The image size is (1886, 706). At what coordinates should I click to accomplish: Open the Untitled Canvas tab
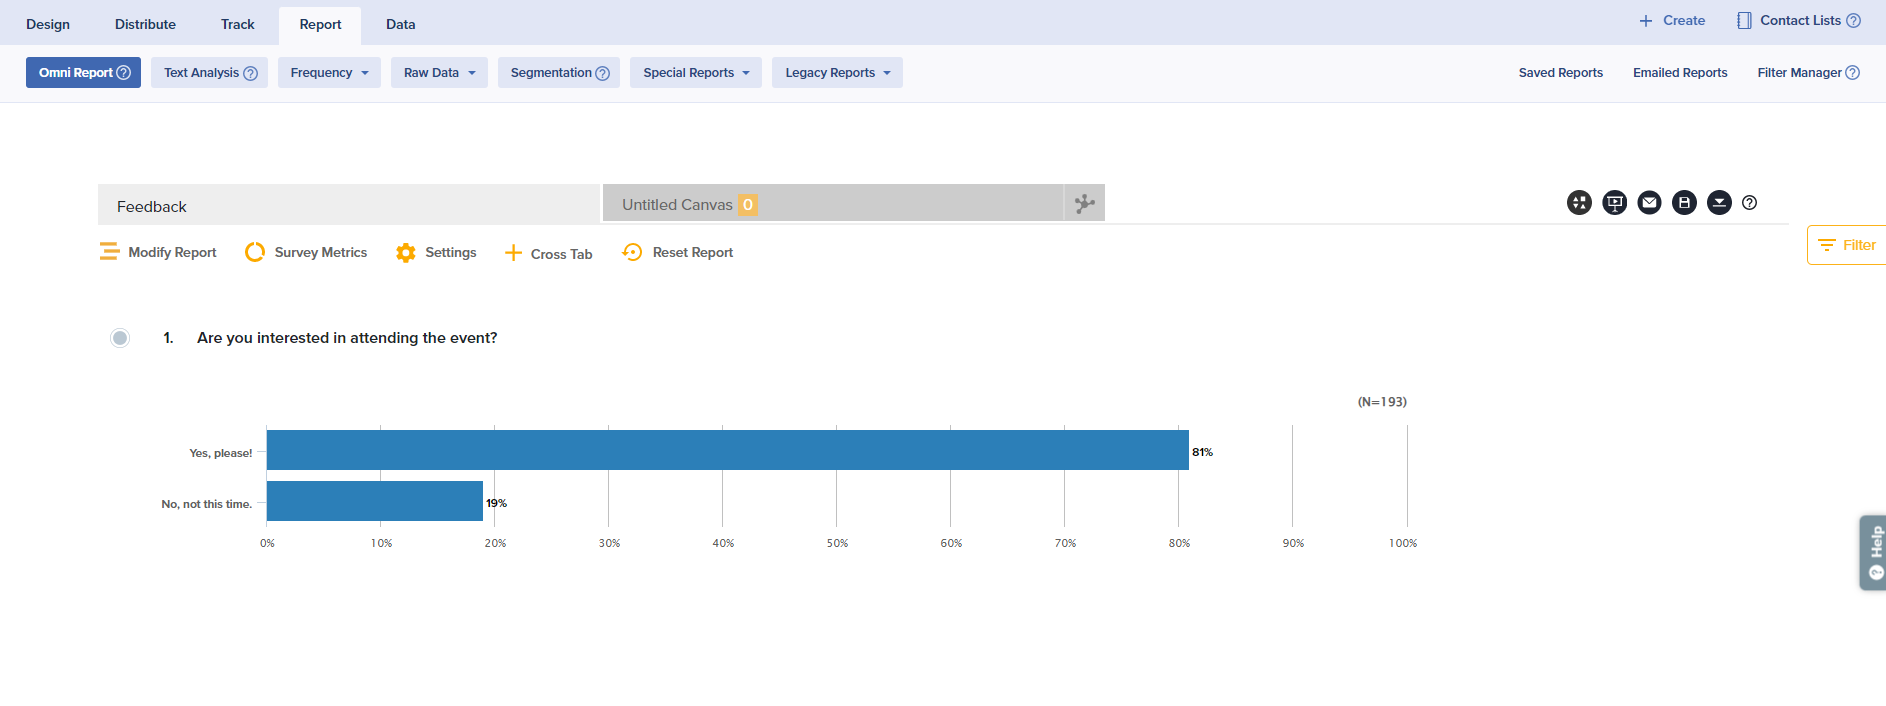[677, 205]
